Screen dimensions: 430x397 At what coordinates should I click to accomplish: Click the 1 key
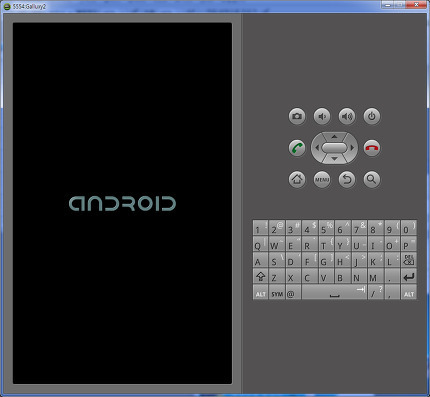260,228
